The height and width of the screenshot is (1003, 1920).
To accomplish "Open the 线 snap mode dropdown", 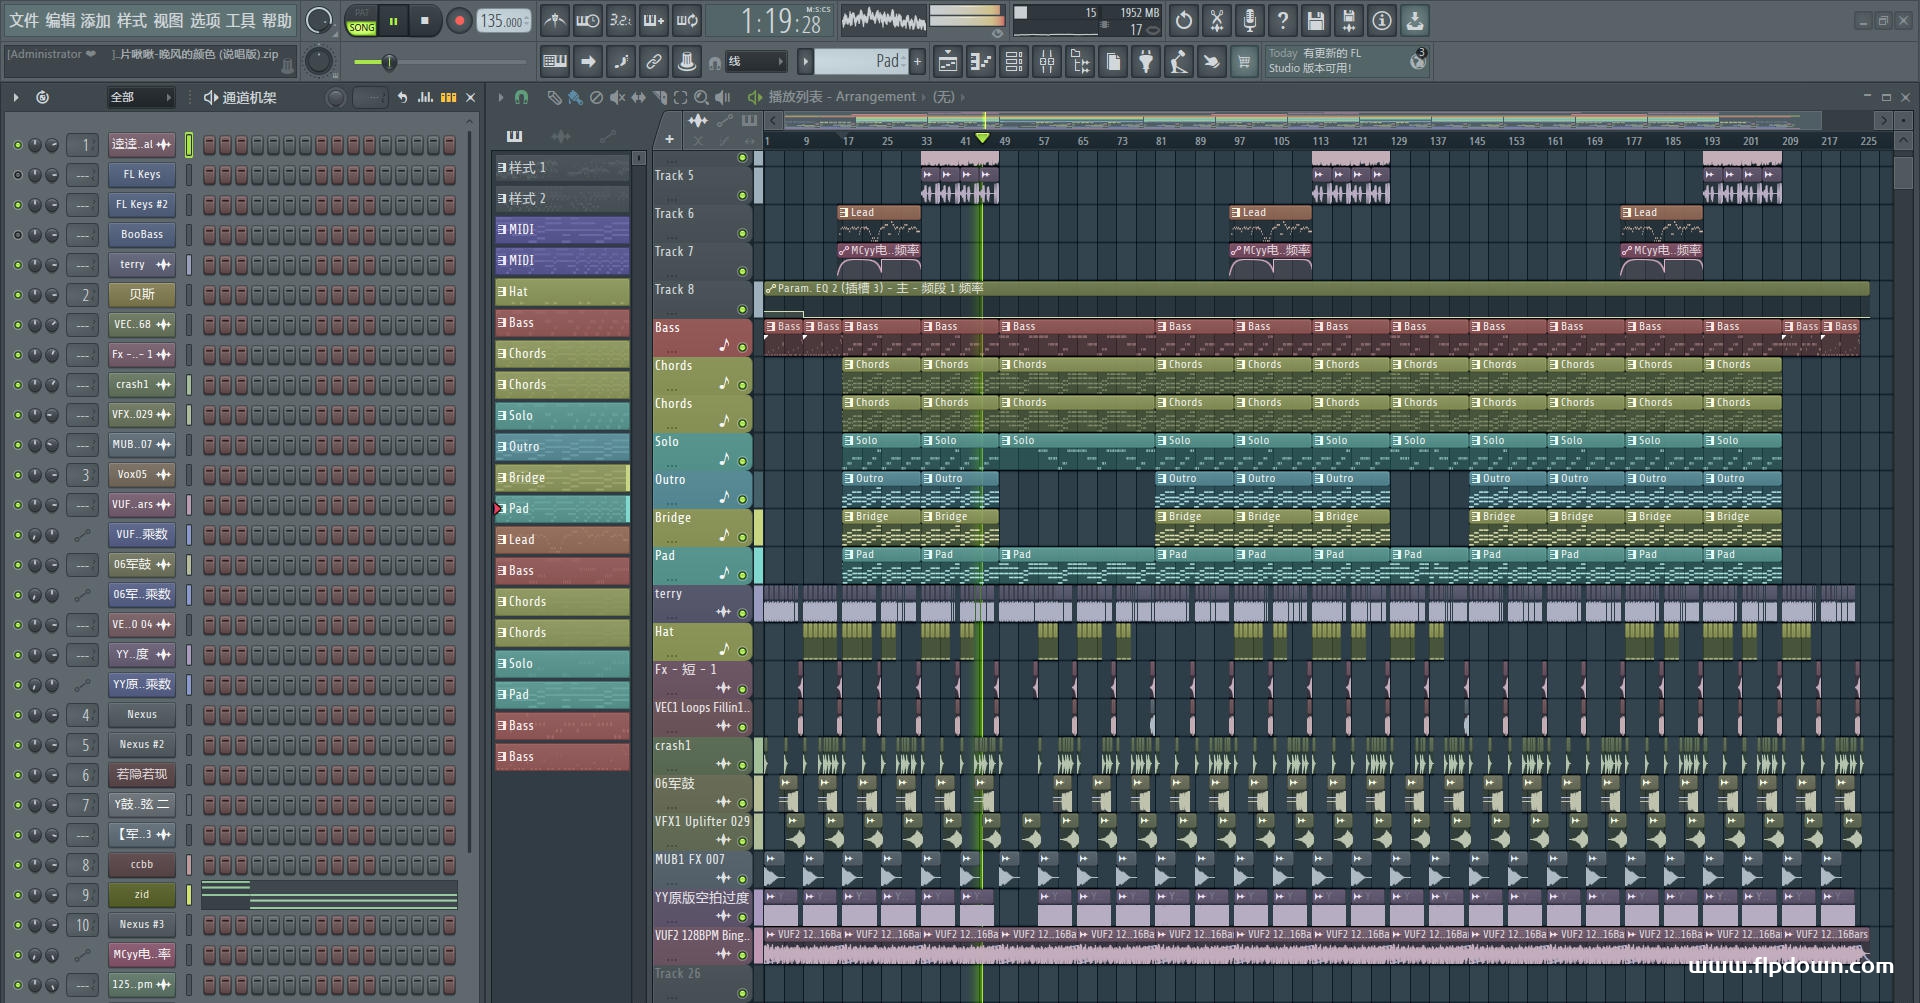I will [x=755, y=62].
